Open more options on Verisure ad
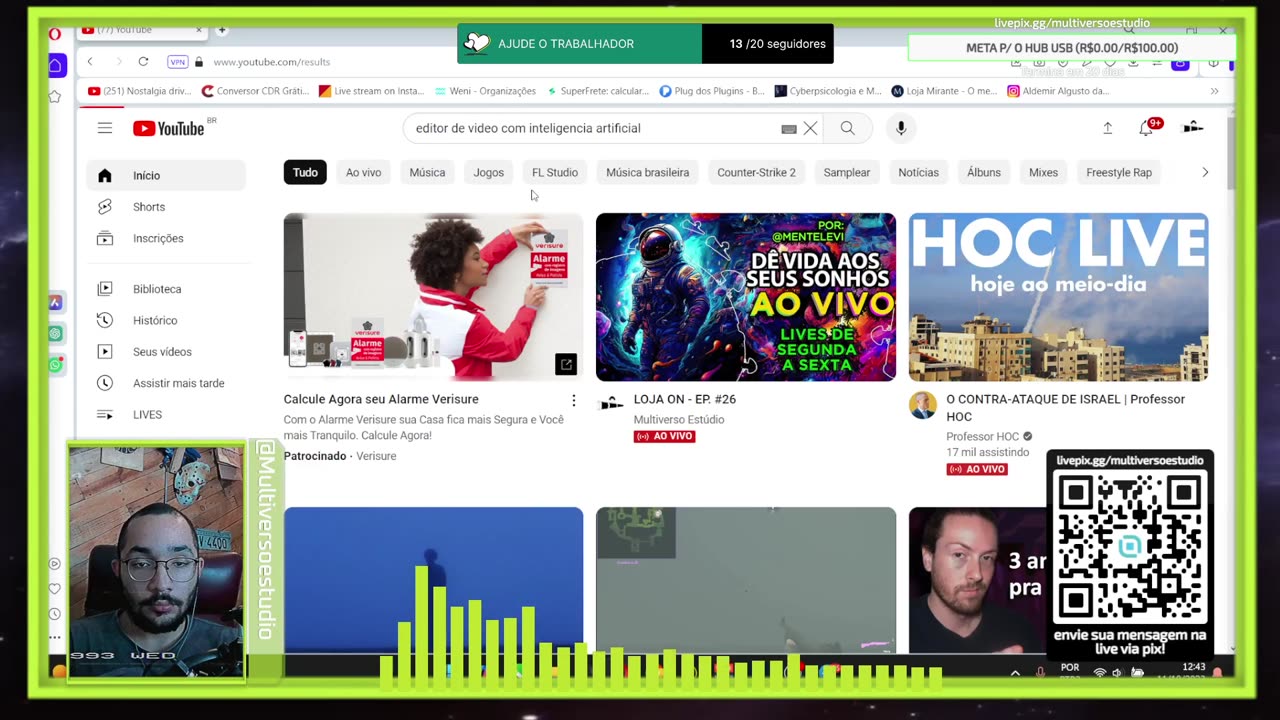The width and height of the screenshot is (1280, 720). (x=573, y=400)
